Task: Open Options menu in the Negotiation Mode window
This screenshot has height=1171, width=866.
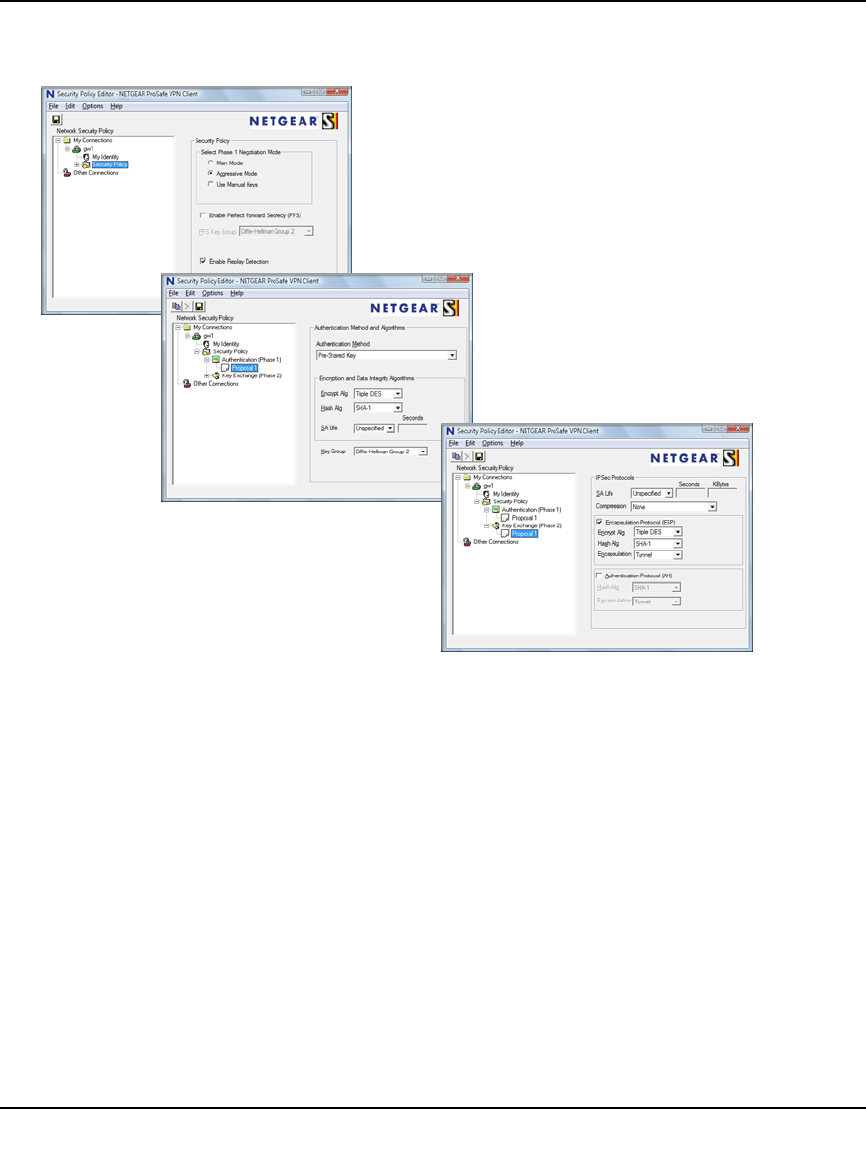Action: click(93, 106)
